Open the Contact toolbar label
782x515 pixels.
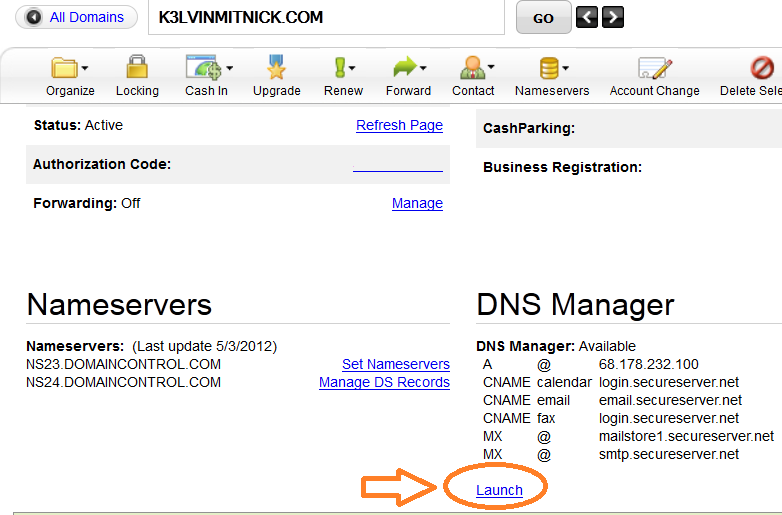click(x=473, y=91)
